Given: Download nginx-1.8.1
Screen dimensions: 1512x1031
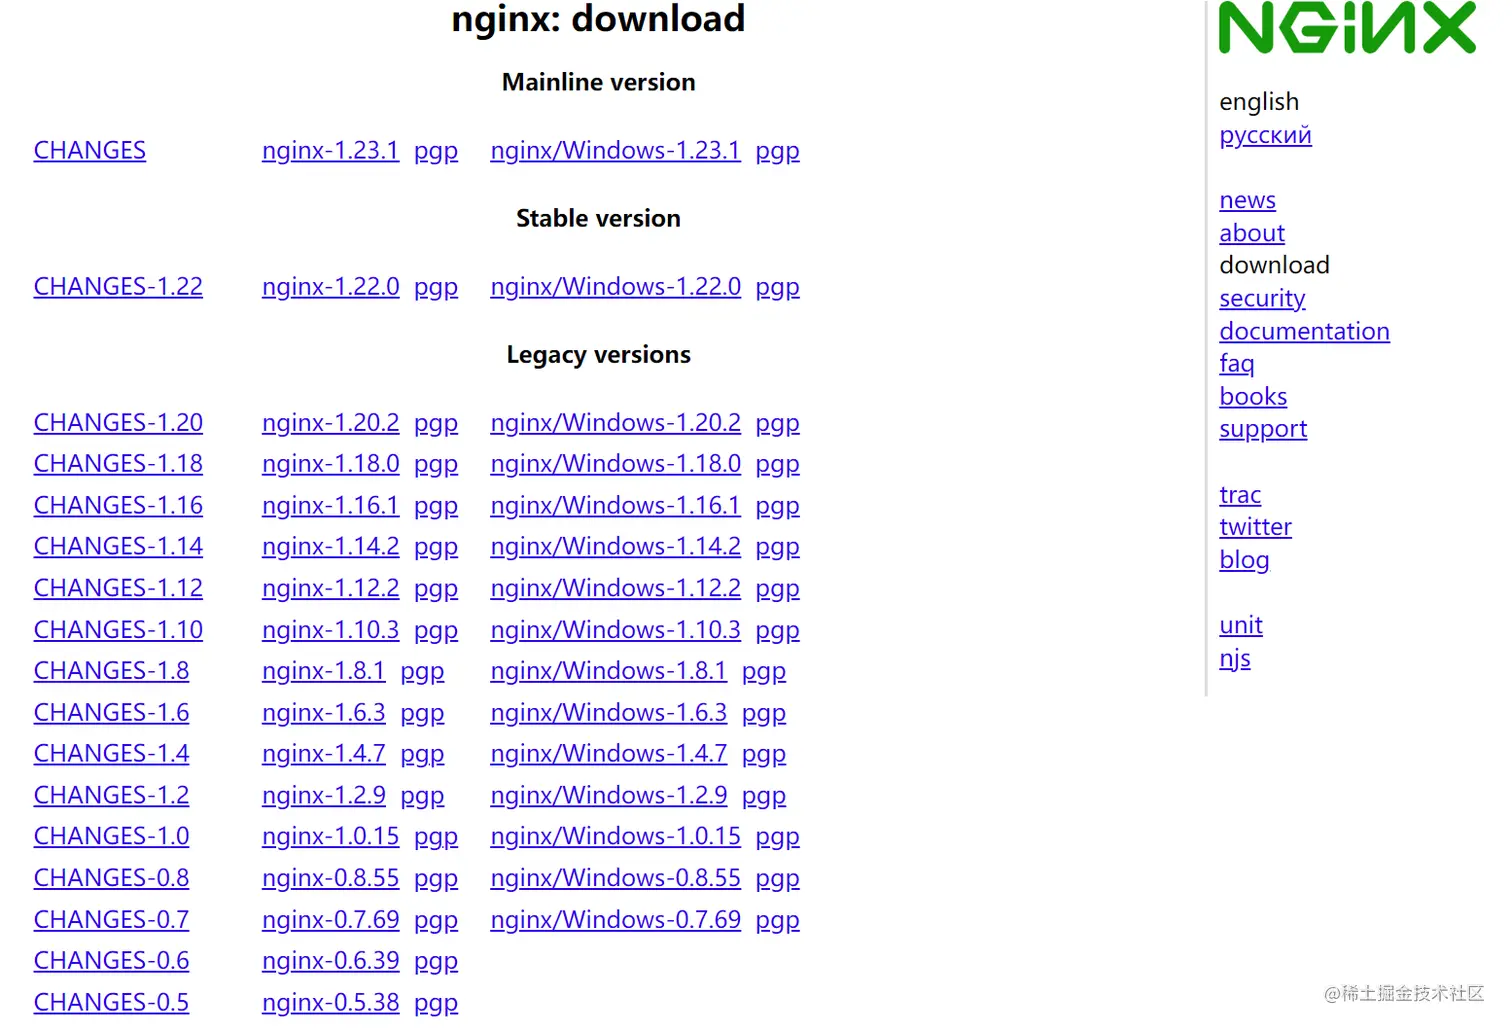Looking at the screenshot, I should click(323, 671).
